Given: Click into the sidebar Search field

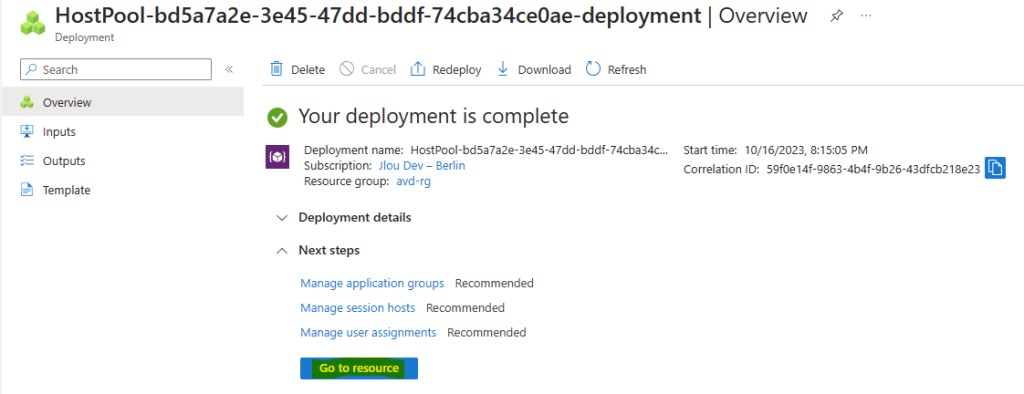Looking at the screenshot, I should (x=116, y=69).
